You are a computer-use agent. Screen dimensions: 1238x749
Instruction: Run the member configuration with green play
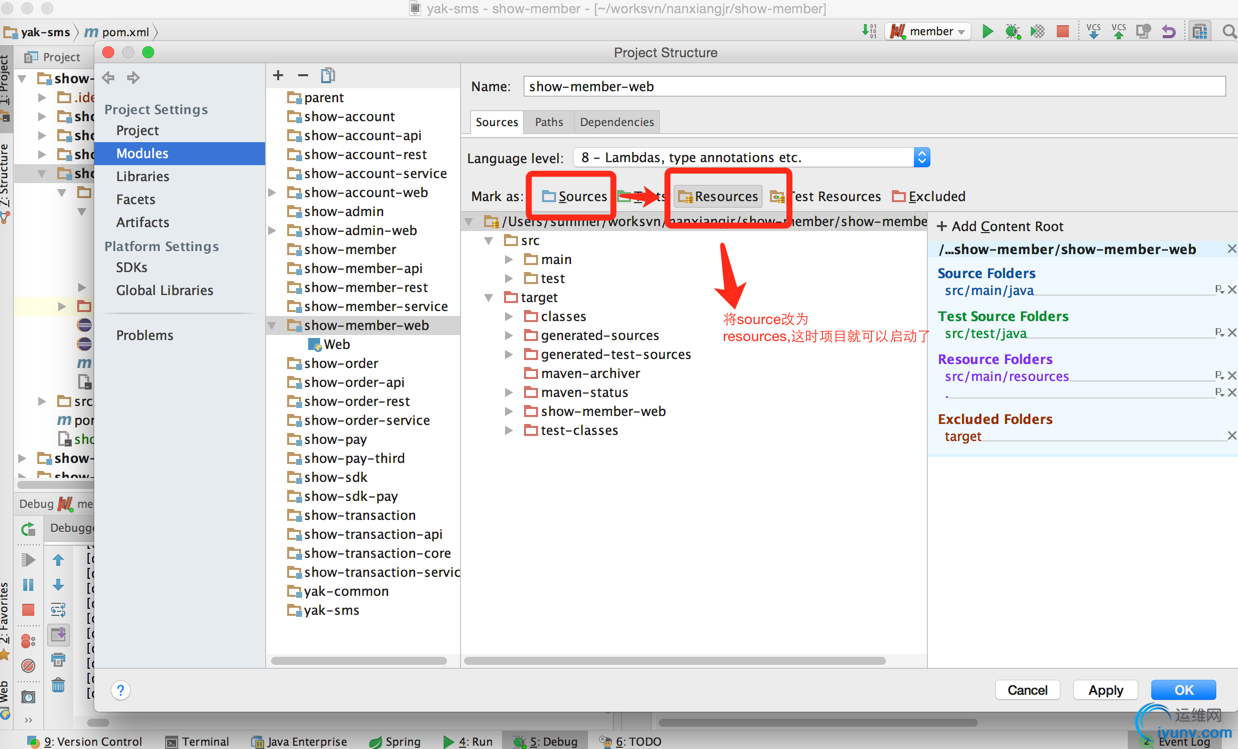988,31
